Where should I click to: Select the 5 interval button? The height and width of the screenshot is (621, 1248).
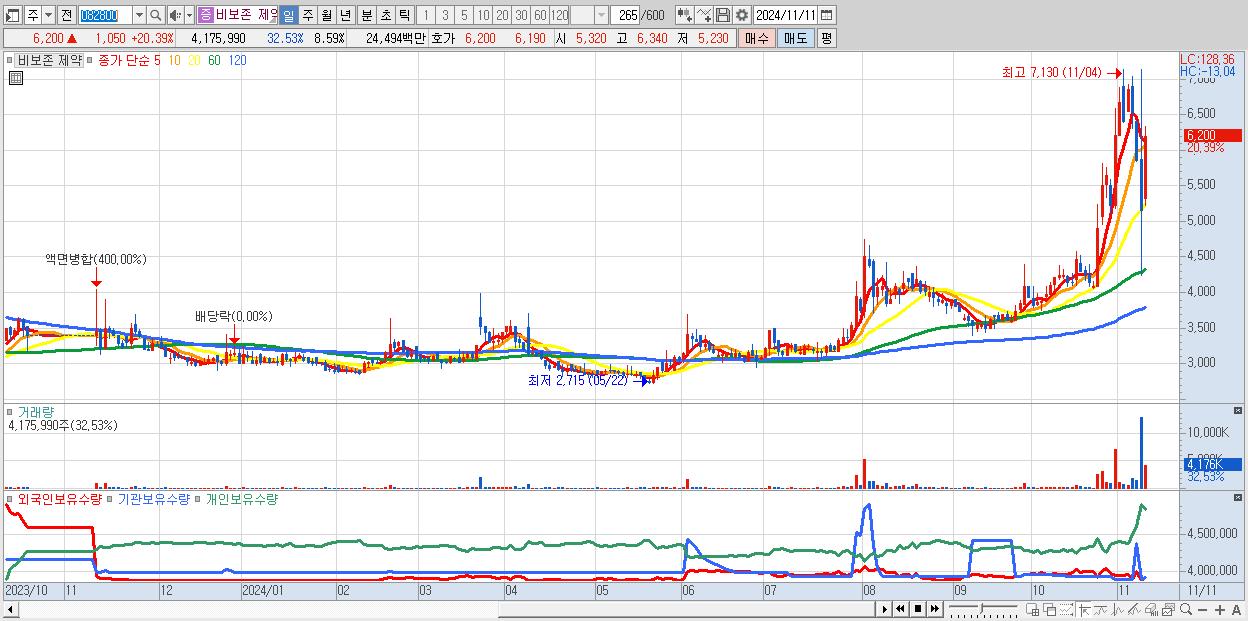(x=464, y=16)
